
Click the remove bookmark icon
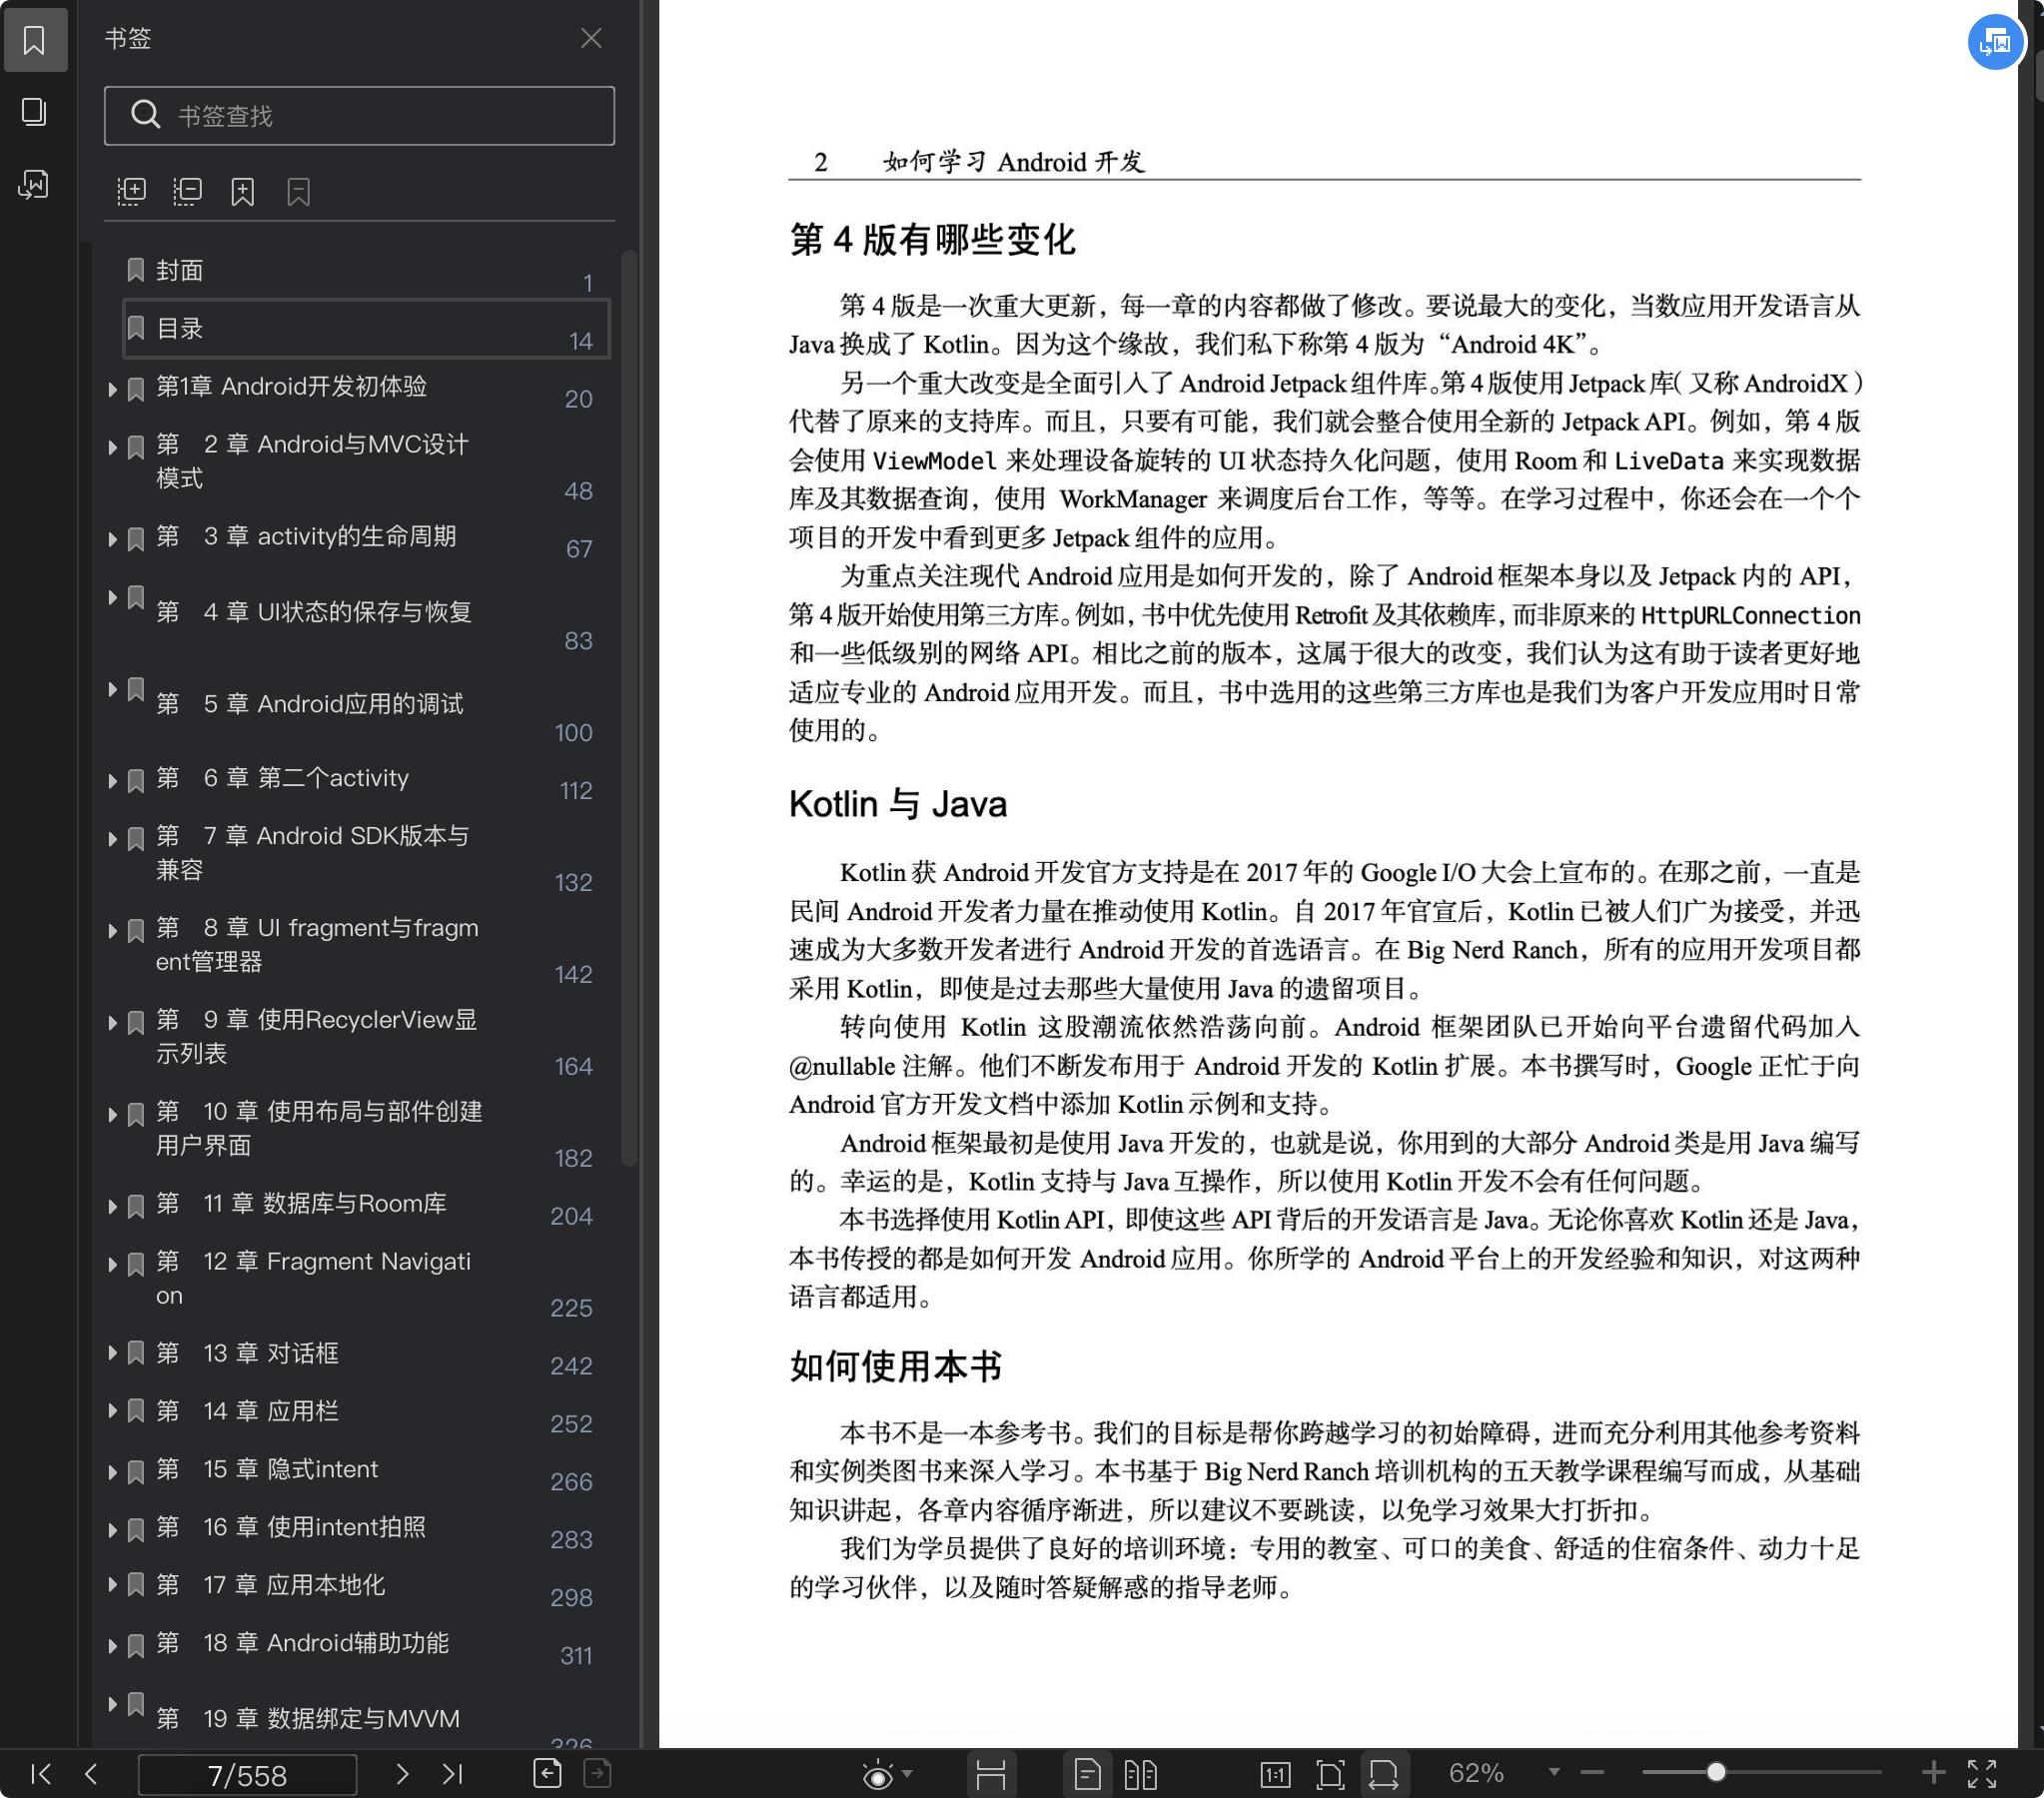pyautogui.click(x=299, y=191)
